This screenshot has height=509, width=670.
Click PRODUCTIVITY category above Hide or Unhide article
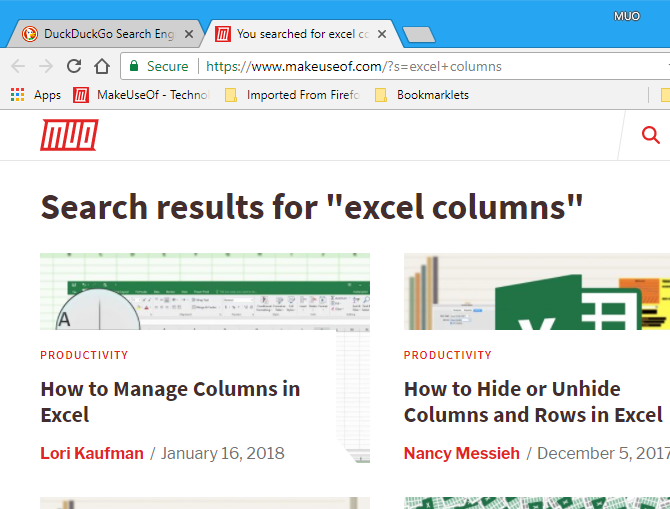448,355
